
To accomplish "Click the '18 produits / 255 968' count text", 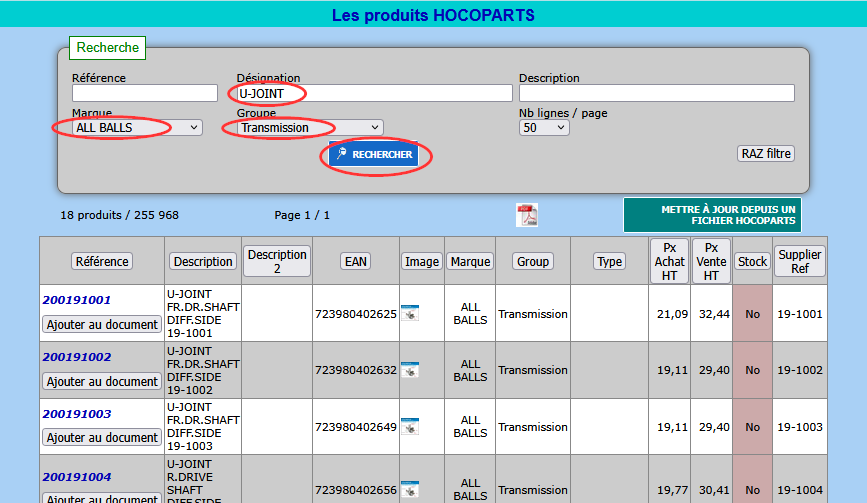I will click(119, 215).
